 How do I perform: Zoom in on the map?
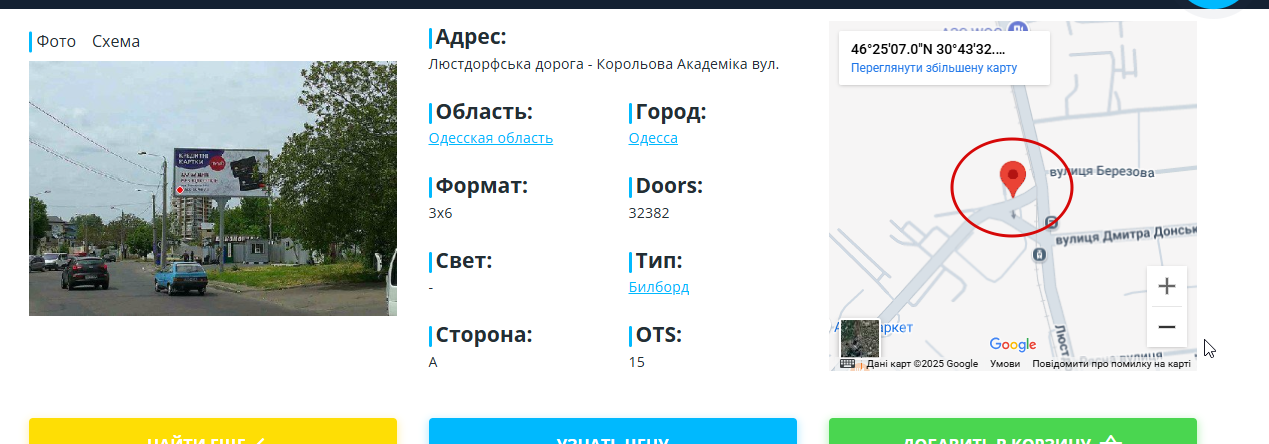tap(1166, 286)
